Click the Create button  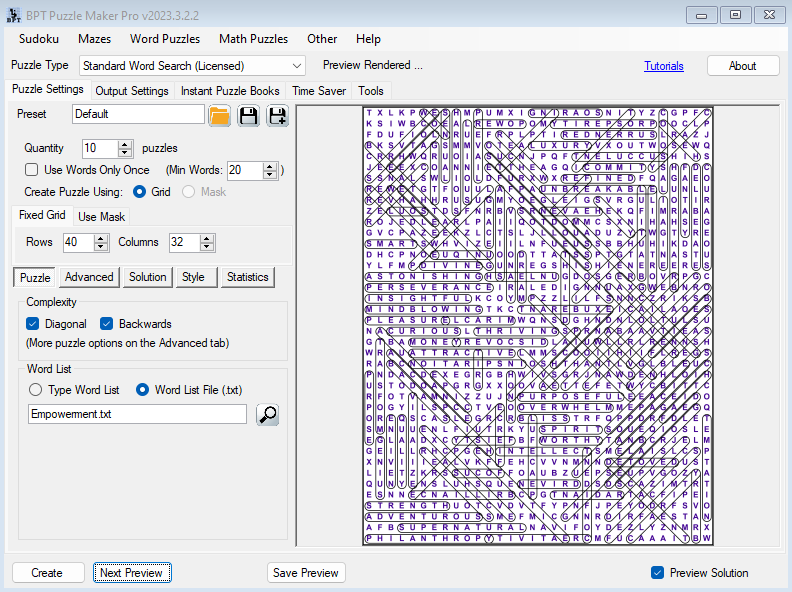point(47,573)
